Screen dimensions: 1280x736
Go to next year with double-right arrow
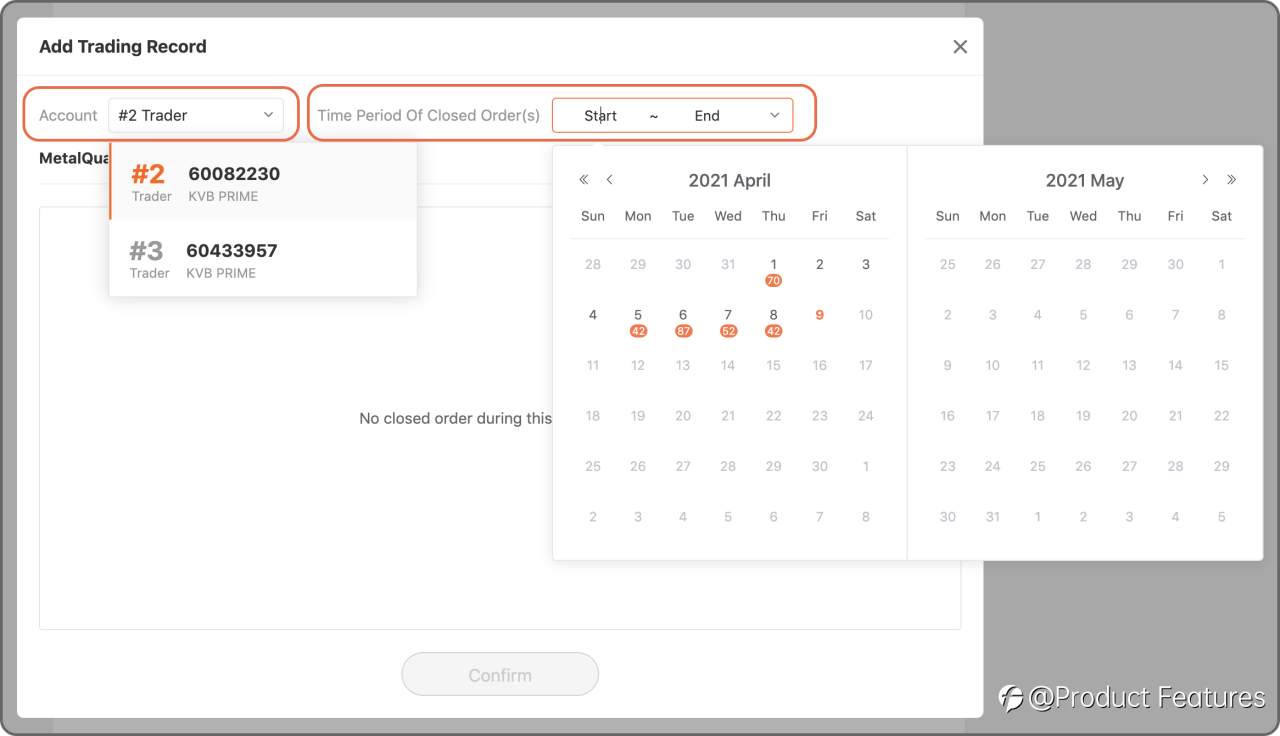1231,180
